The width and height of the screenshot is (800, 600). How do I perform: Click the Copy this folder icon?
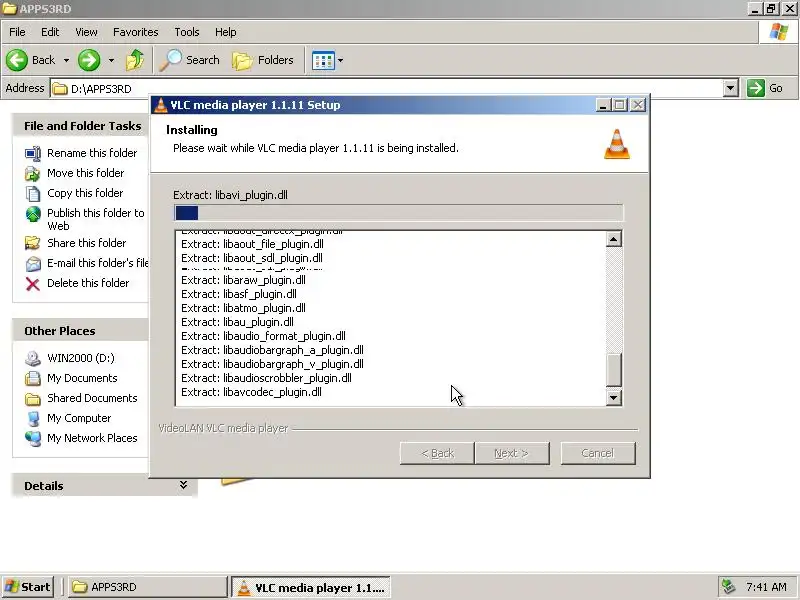tap(33, 193)
